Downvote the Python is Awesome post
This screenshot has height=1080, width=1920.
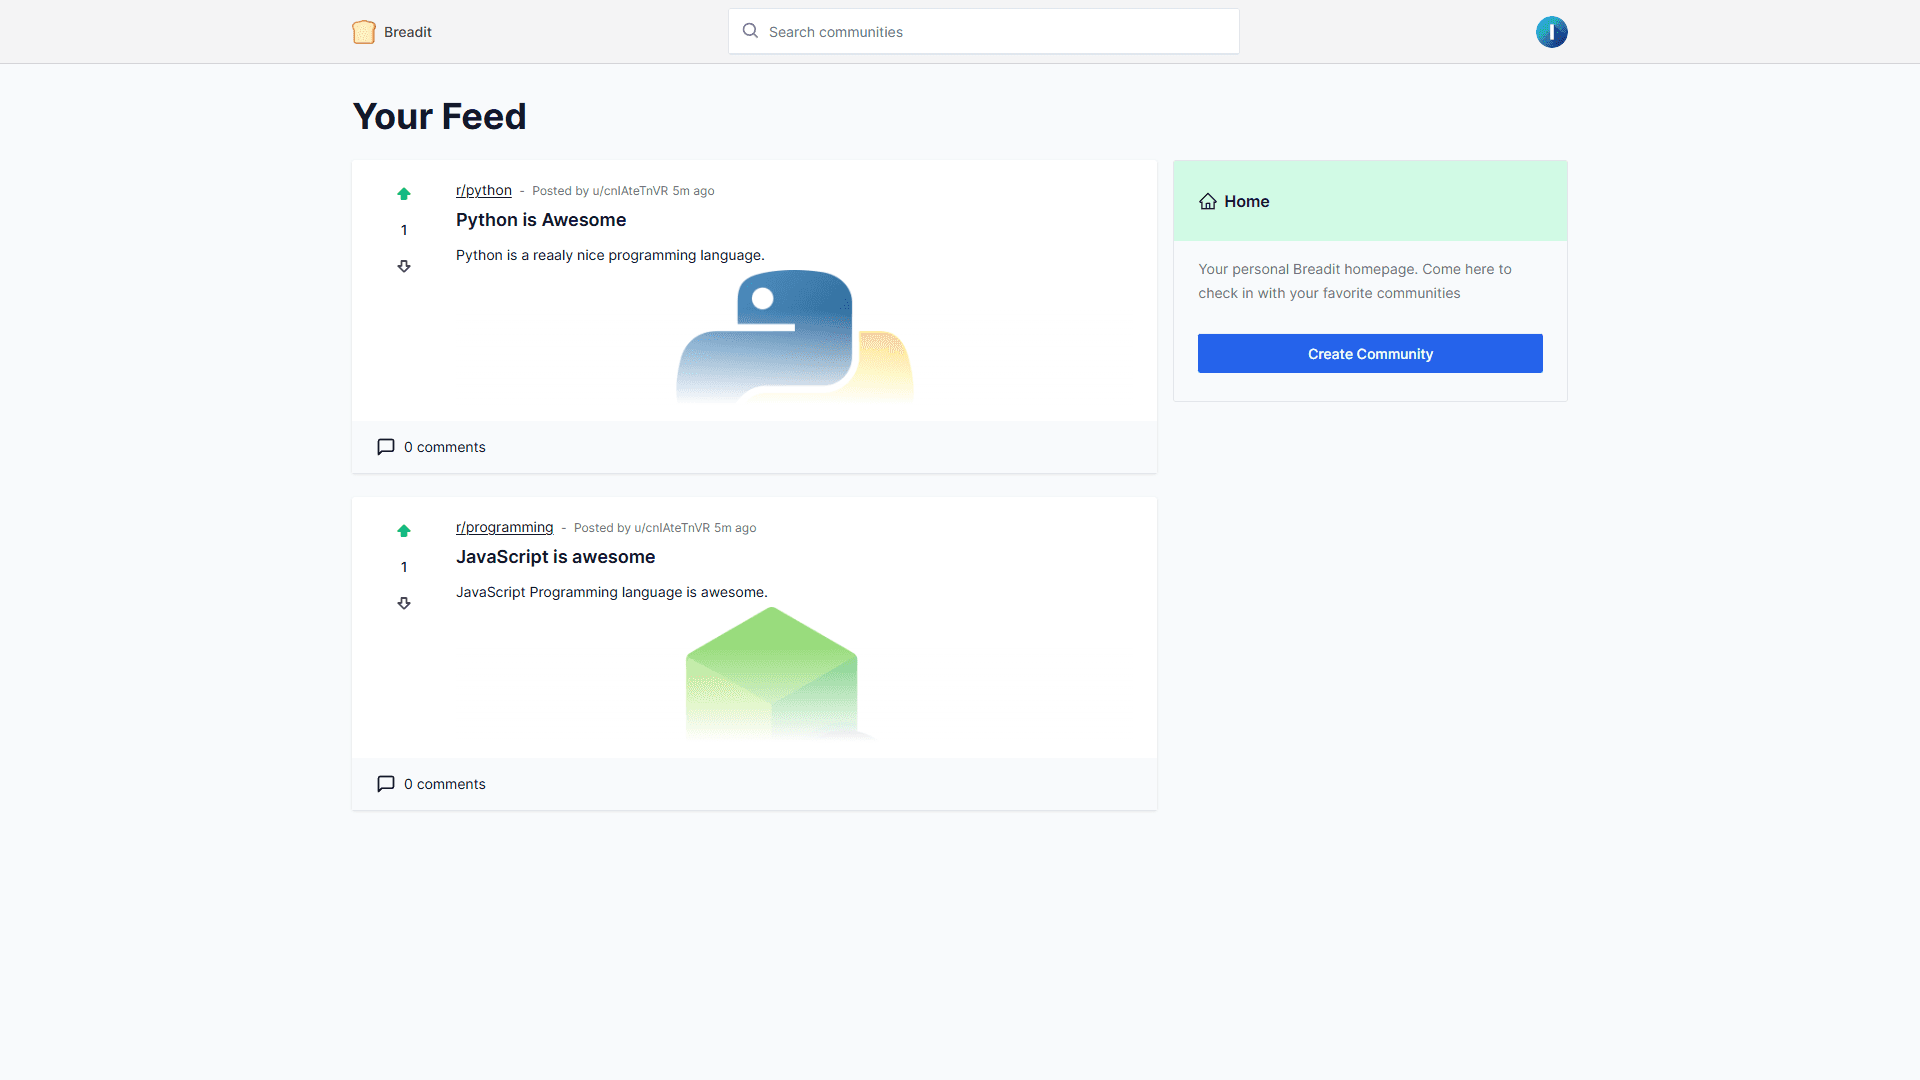404,266
